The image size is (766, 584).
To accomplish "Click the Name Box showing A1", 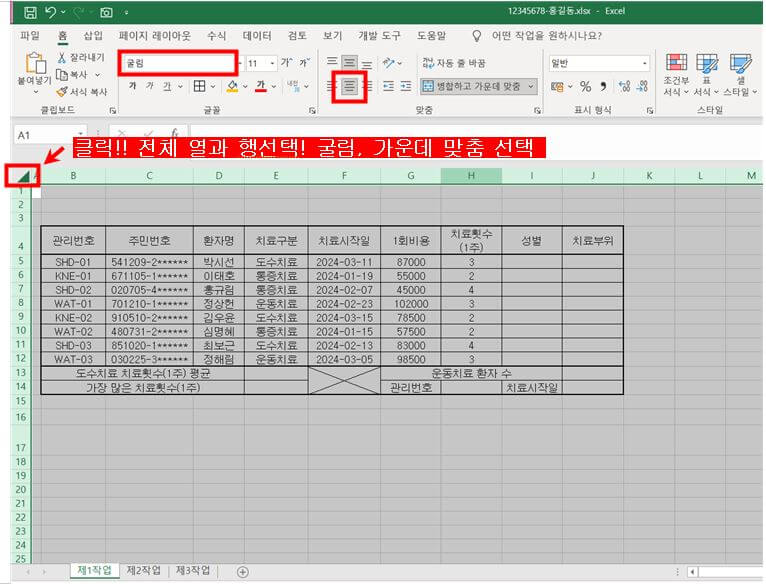I will coord(49,135).
